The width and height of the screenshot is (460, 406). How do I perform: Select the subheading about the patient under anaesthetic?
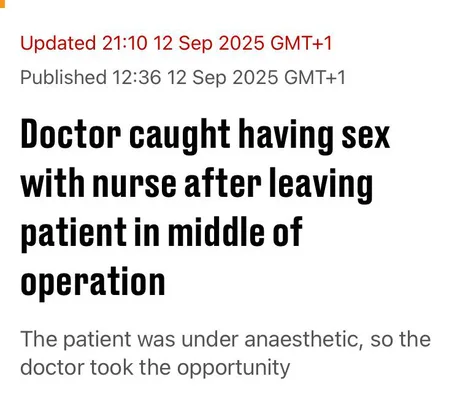coord(226,353)
